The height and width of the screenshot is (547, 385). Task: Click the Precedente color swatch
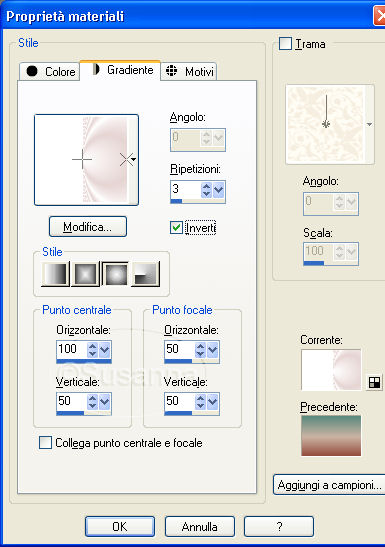coord(331,435)
